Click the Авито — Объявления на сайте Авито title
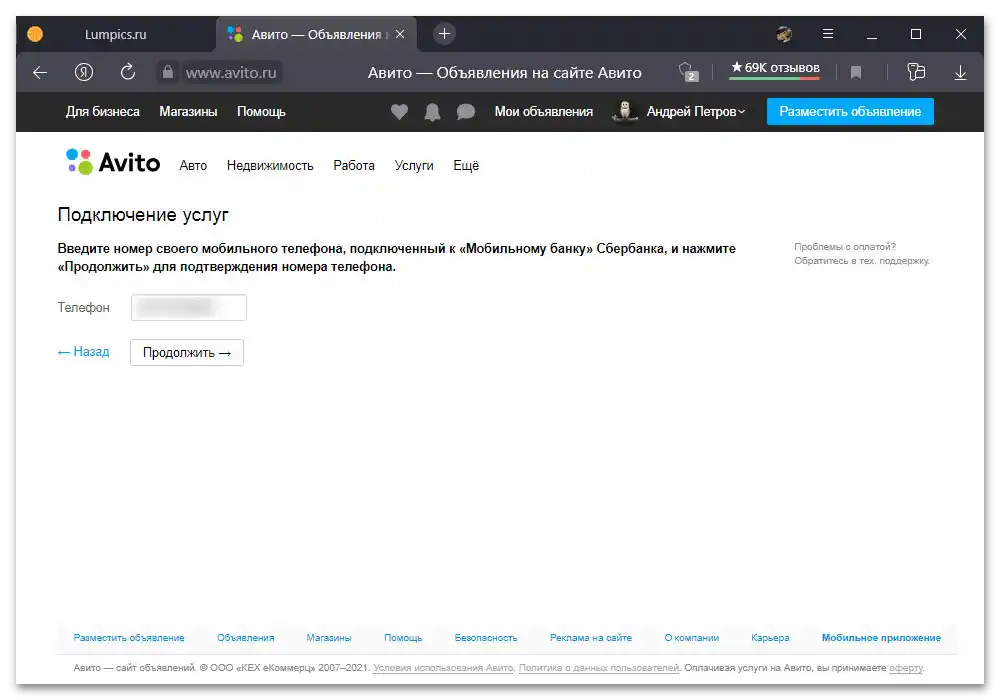This screenshot has height=700, width=1000. click(x=504, y=73)
